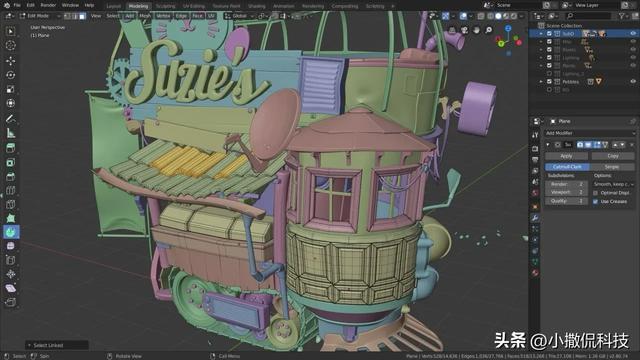Toggle X-Ray in viewport header
The height and width of the screenshot is (360, 640).
tap(481, 16)
